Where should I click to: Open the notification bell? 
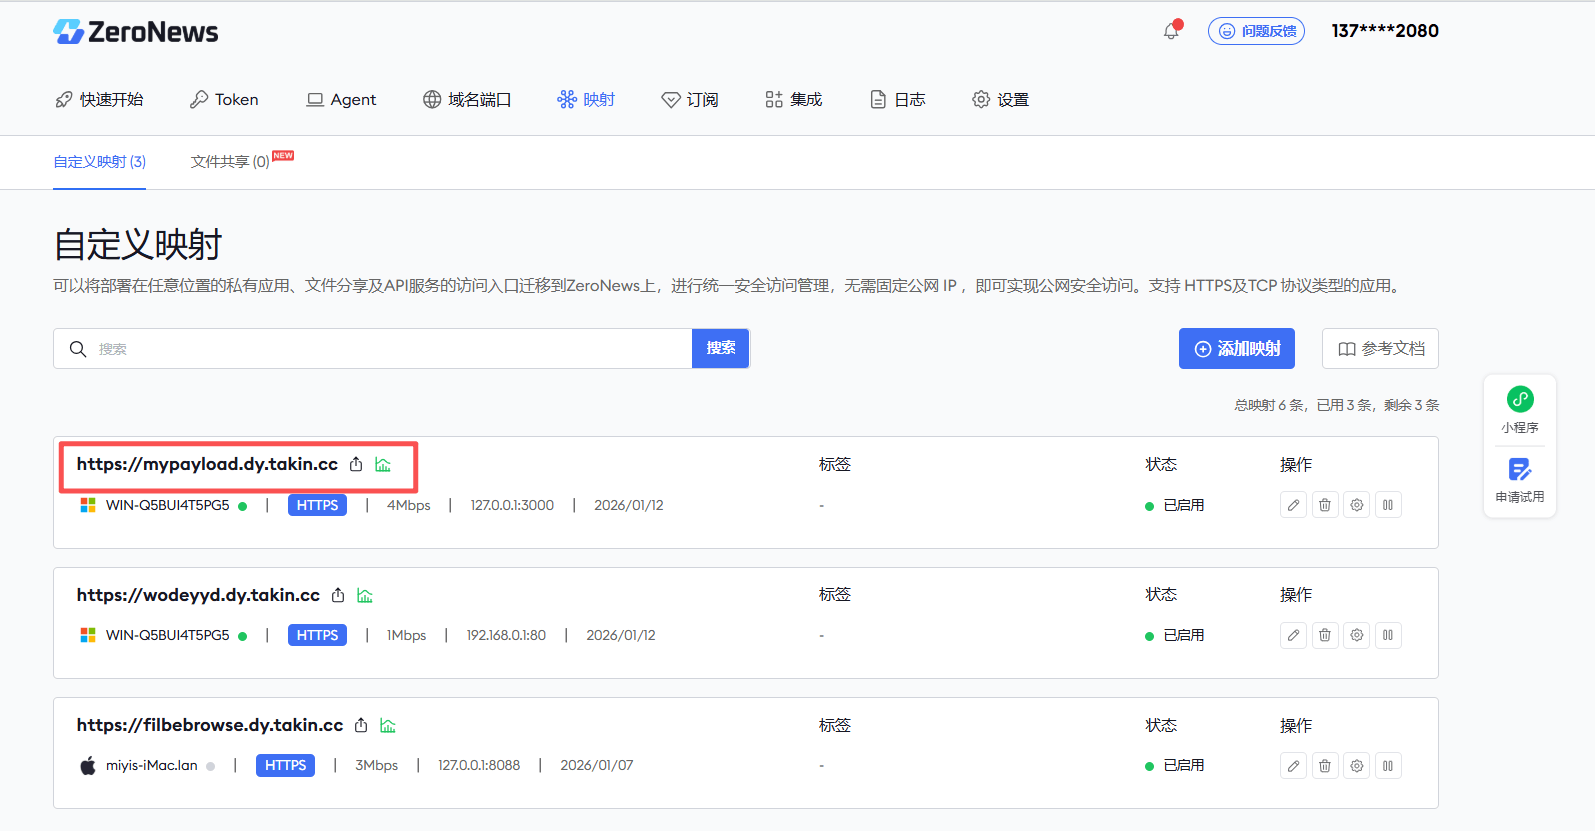point(1171,31)
